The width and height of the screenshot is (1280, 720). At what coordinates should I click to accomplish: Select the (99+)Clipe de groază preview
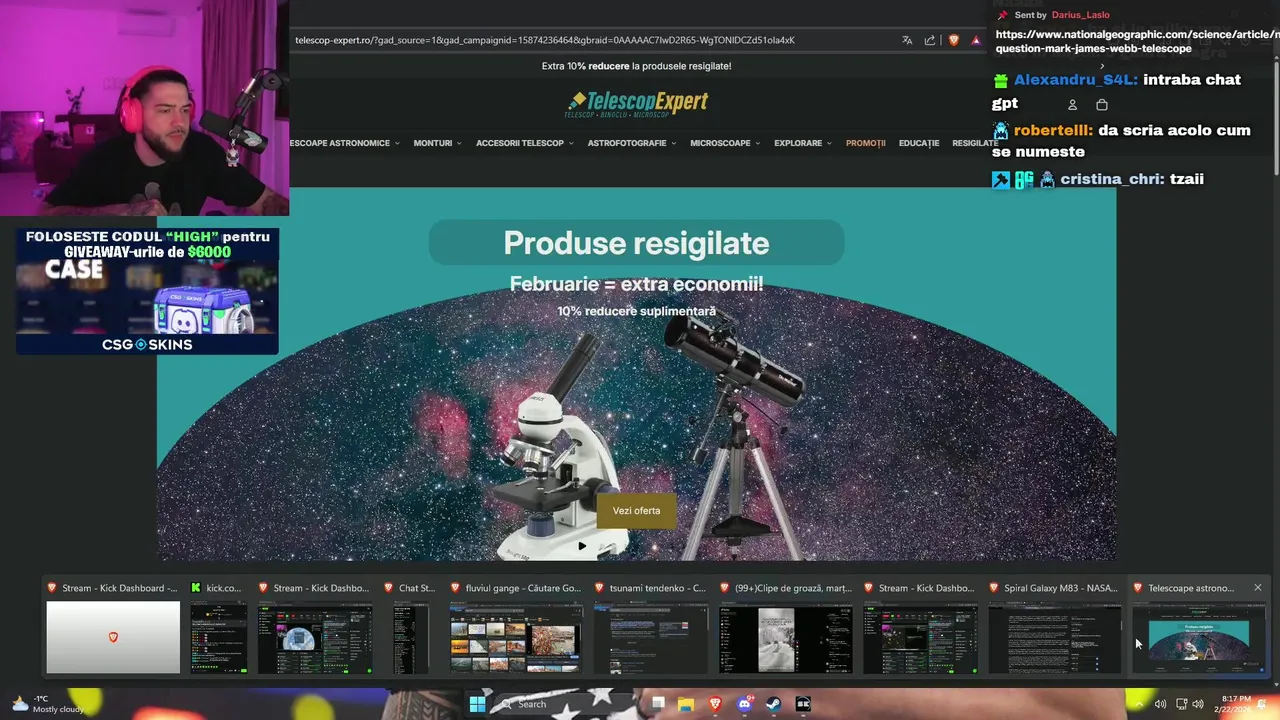pos(786,626)
